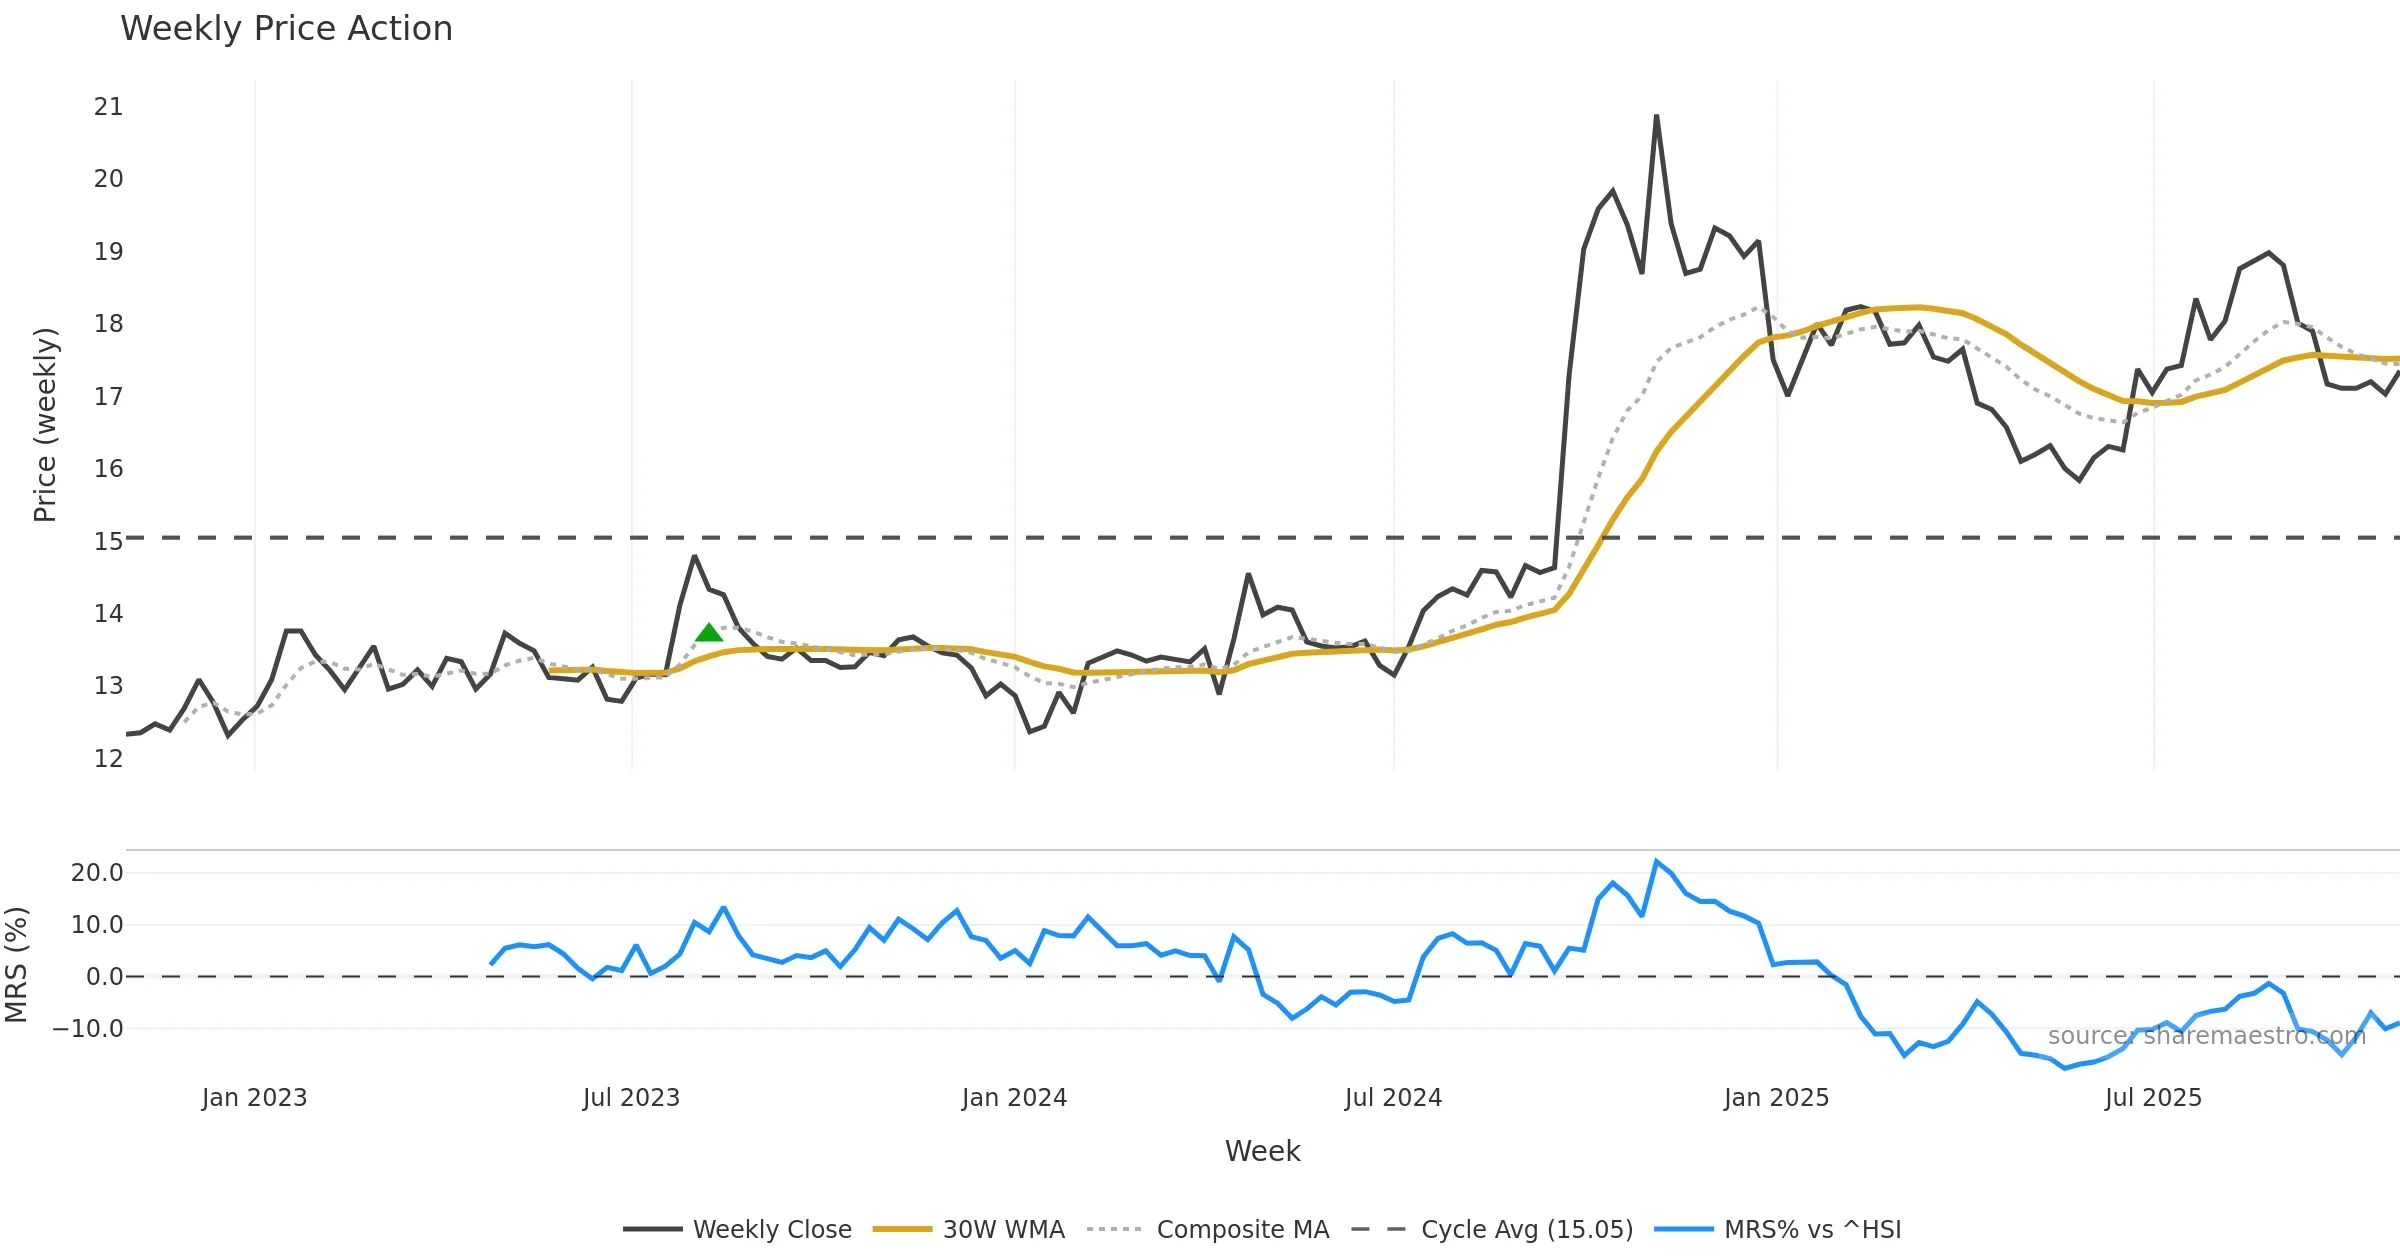This screenshot has height=1260, width=2400.
Task: Click the Jan 2025 x-axis label
Action: point(1776,1098)
